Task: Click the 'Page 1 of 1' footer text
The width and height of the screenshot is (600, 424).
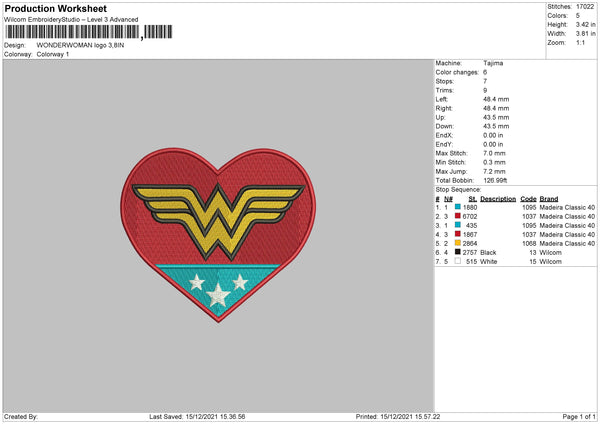Action: click(579, 417)
